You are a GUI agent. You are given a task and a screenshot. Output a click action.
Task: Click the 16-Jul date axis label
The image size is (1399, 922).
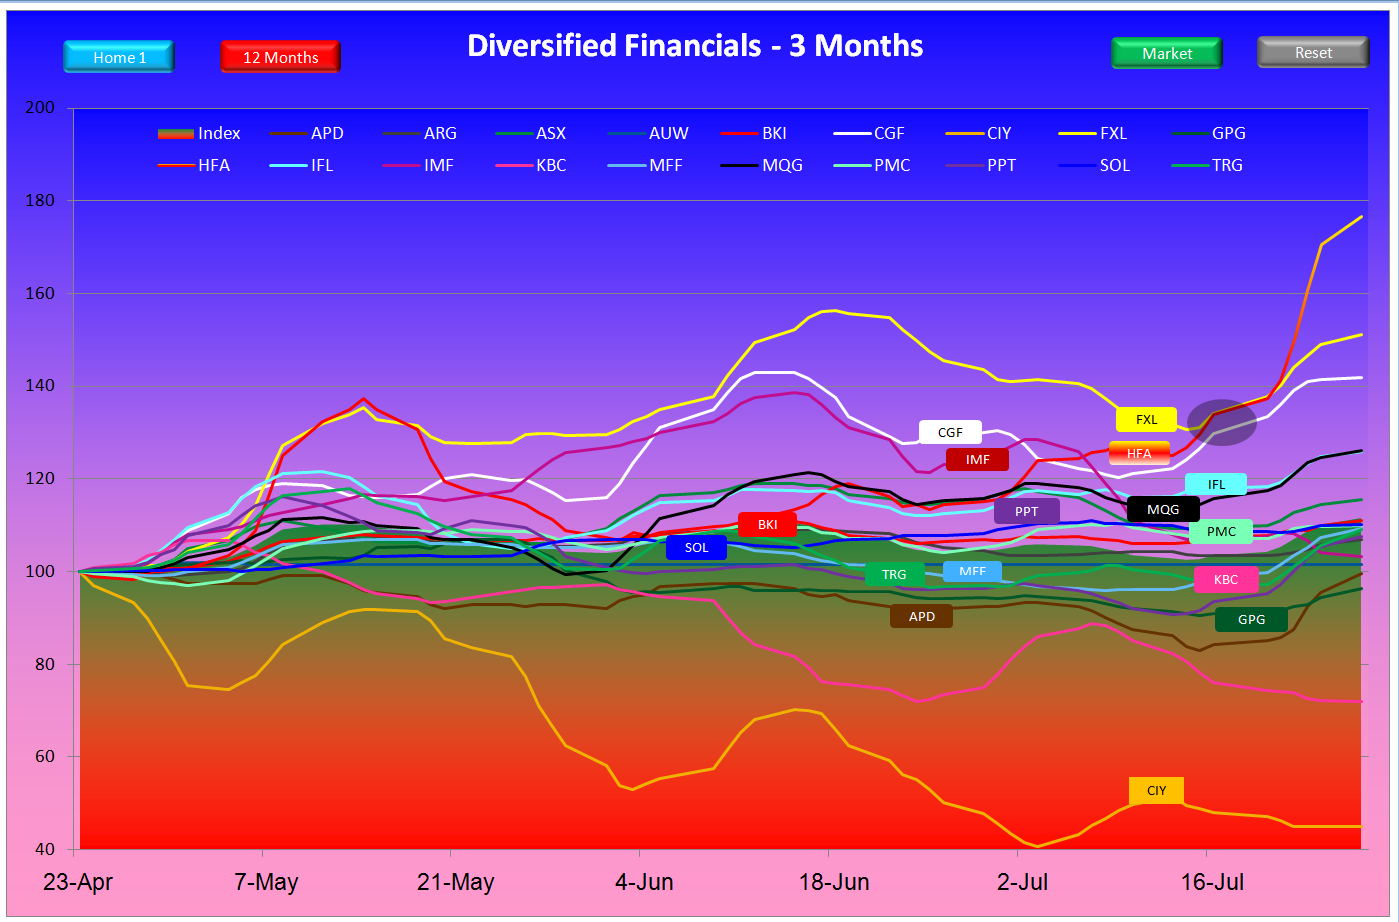(1210, 882)
